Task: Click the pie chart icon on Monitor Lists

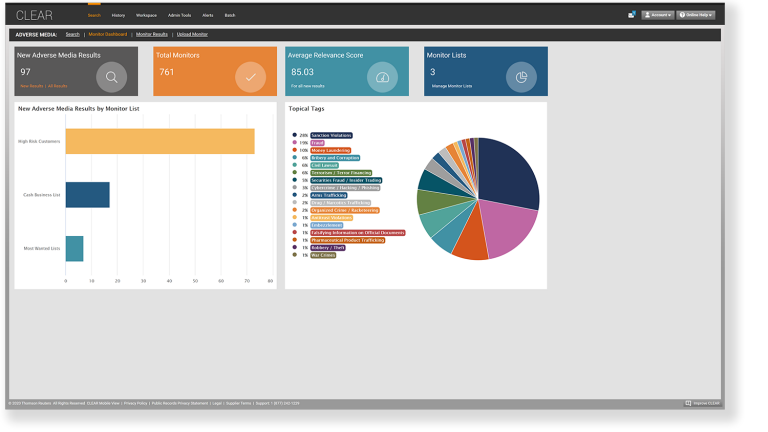Action: 521,77
